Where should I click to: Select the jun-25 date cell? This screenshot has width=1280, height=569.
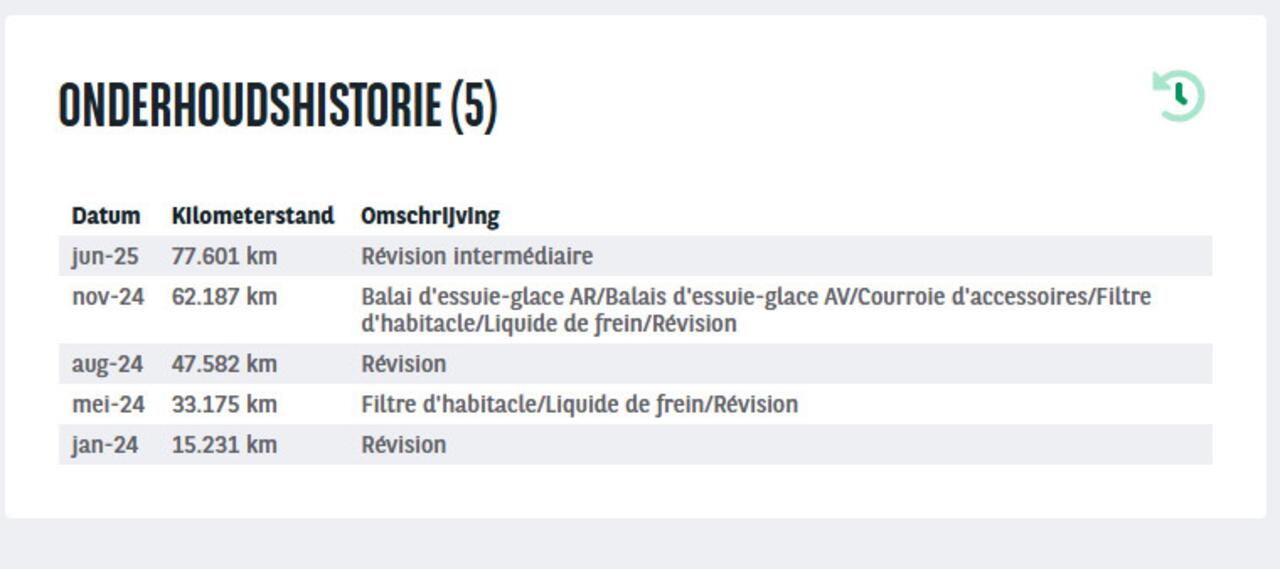click(x=105, y=256)
